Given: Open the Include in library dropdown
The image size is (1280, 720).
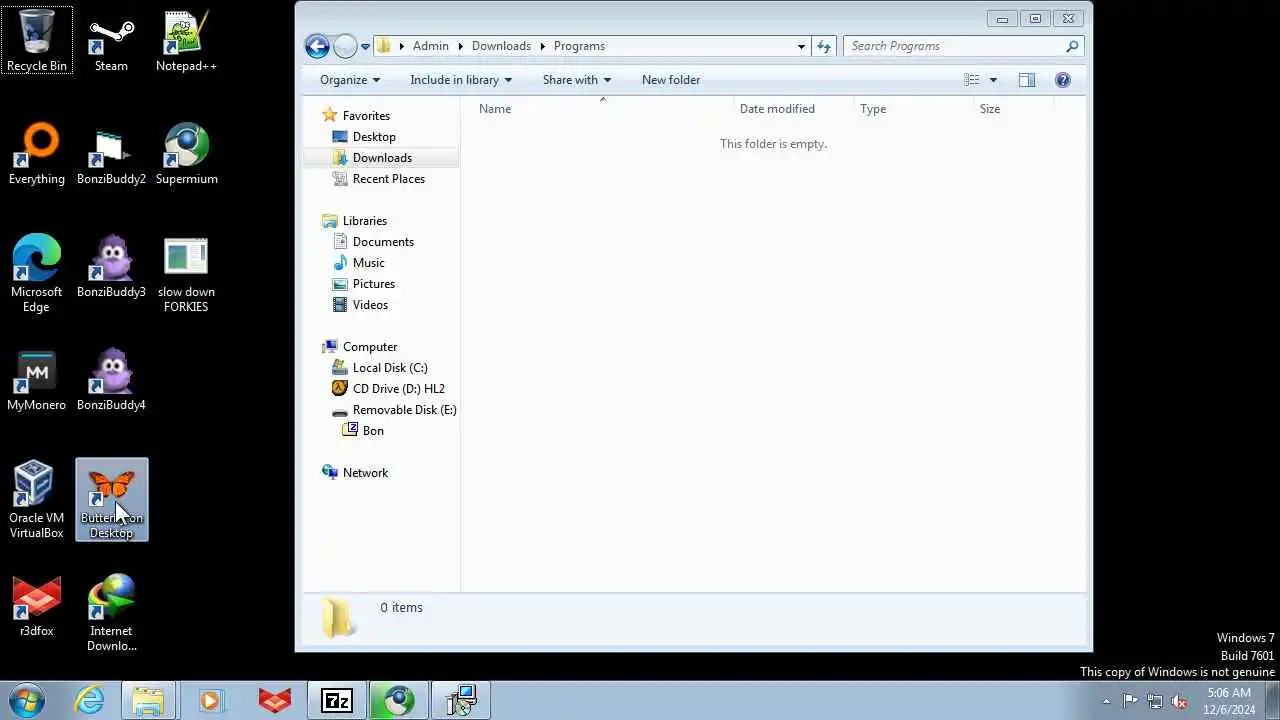Looking at the screenshot, I should point(461,80).
